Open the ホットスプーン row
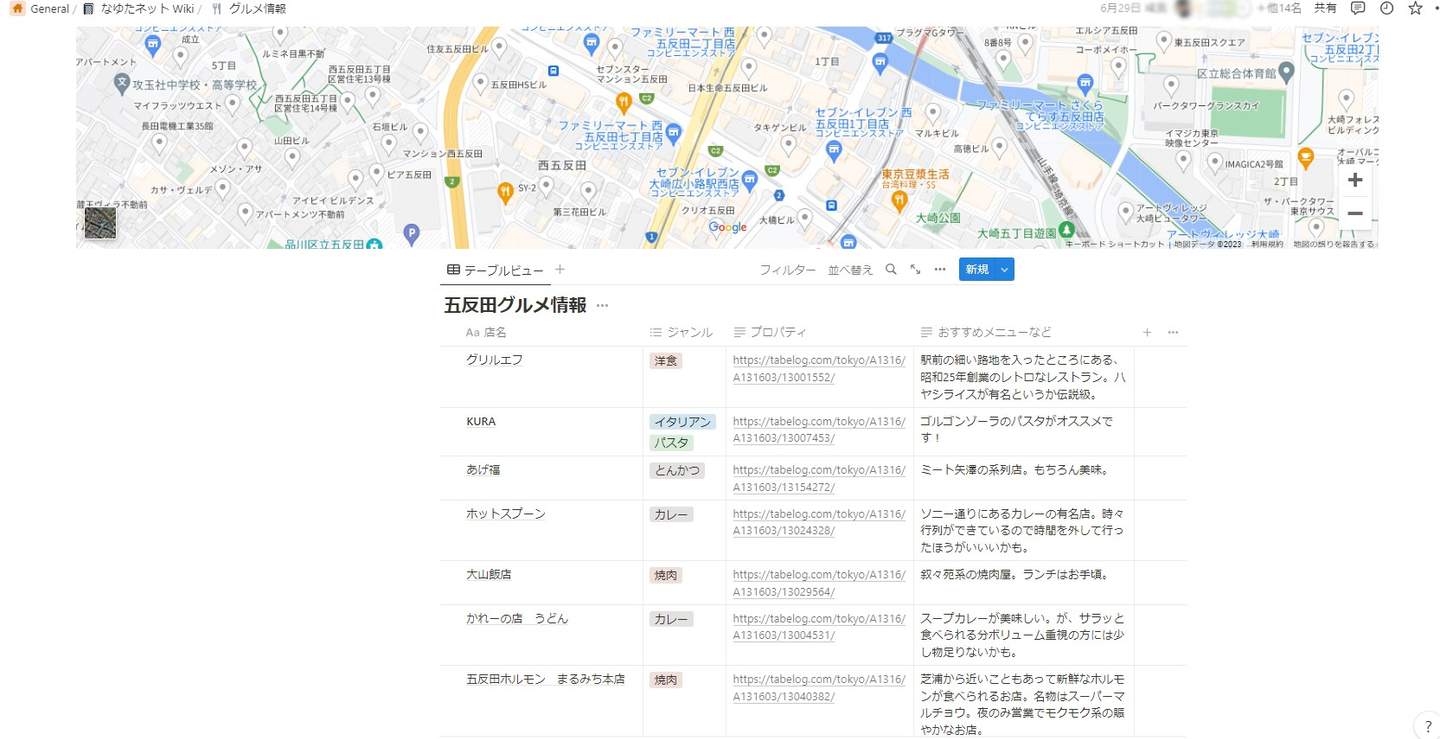Viewport: 1440px width, 739px height. point(506,514)
